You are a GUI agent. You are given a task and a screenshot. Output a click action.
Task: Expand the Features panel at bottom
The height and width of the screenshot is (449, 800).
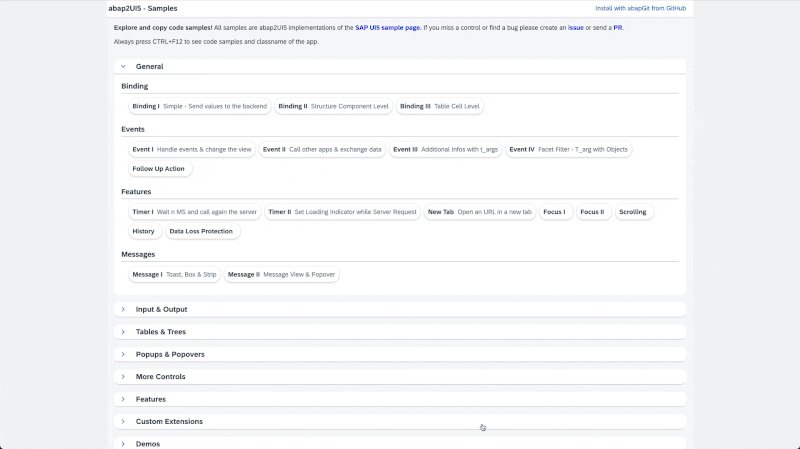click(x=400, y=399)
